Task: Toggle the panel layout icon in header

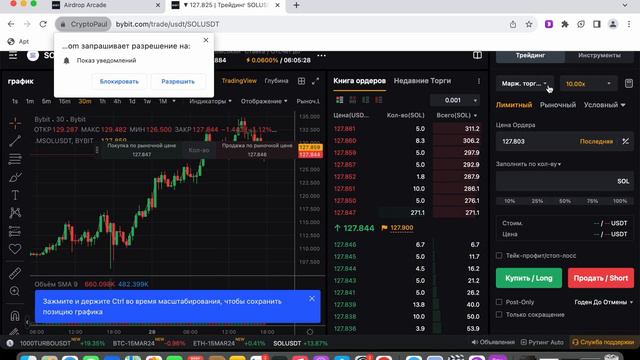Action: [477, 55]
